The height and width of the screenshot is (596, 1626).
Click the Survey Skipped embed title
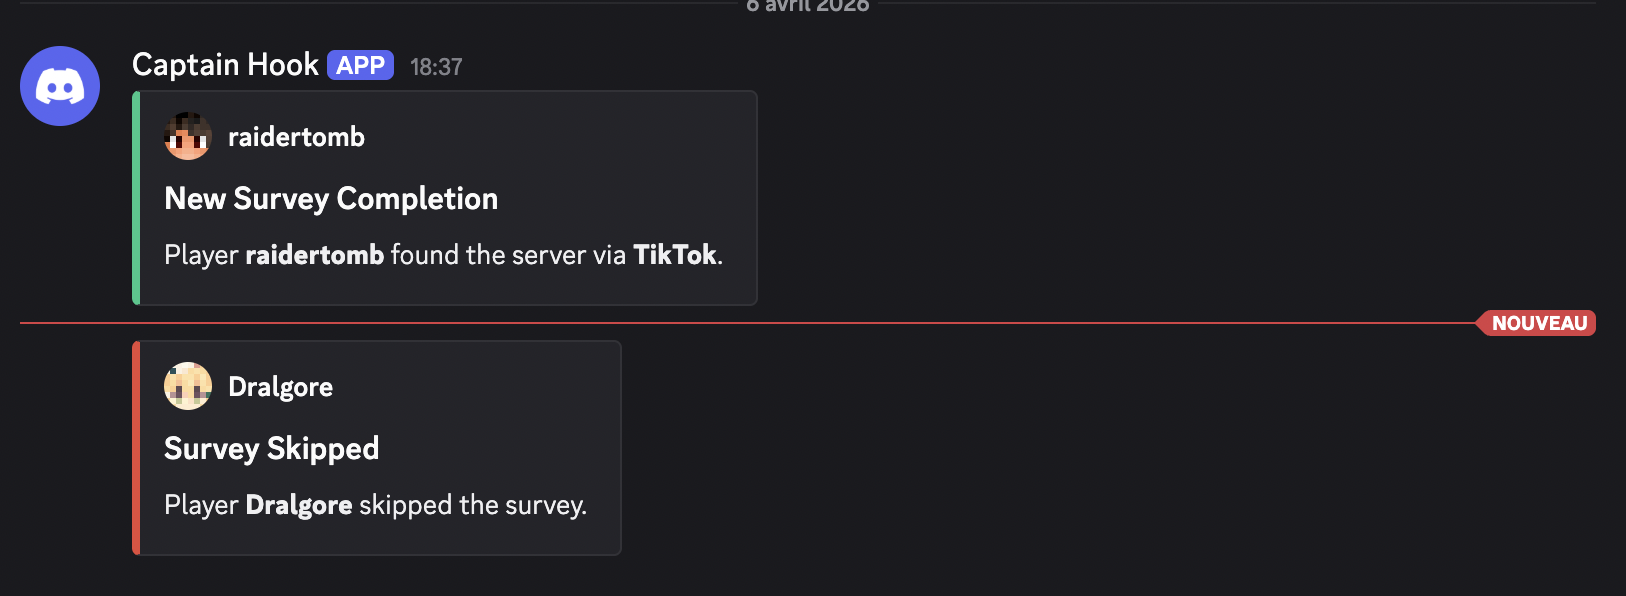click(272, 449)
